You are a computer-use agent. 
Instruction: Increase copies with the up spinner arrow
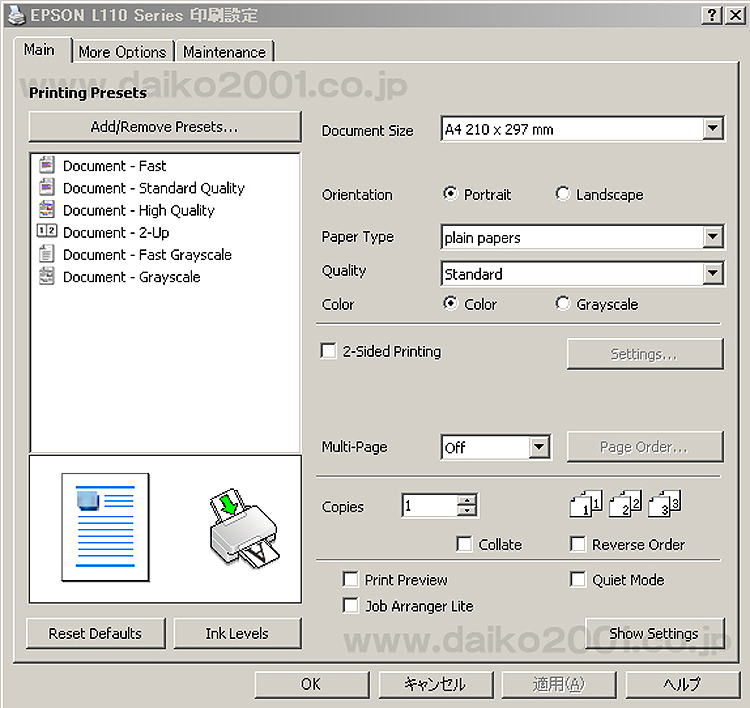466,500
